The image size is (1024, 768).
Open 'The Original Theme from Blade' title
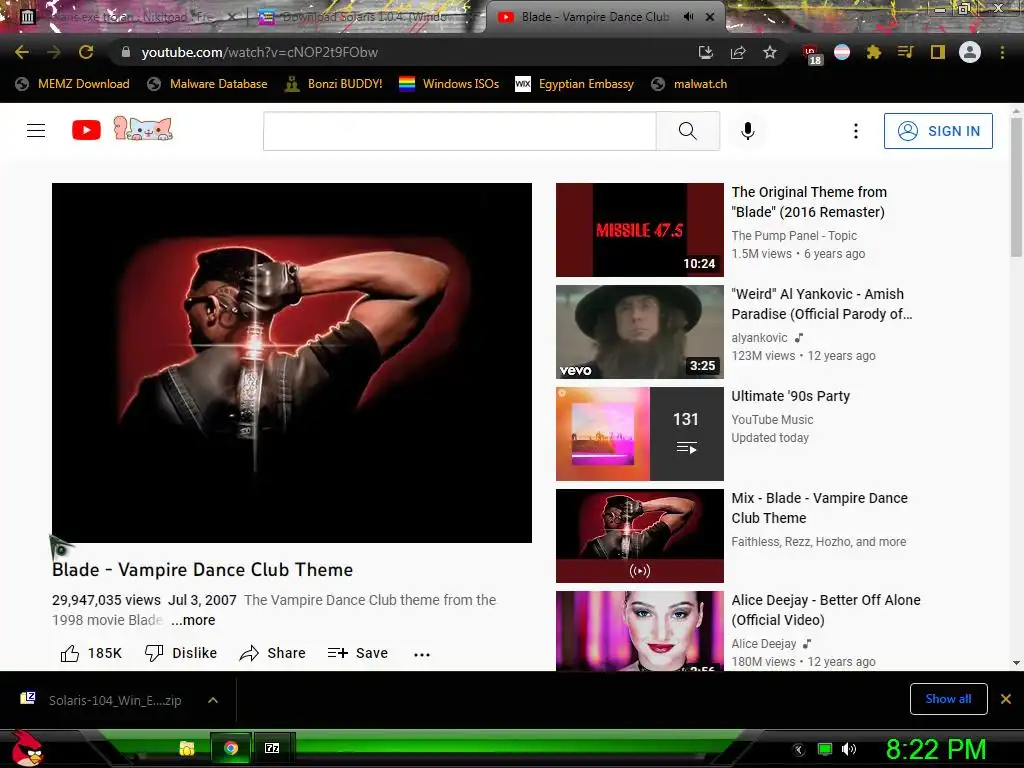(808, 202)
